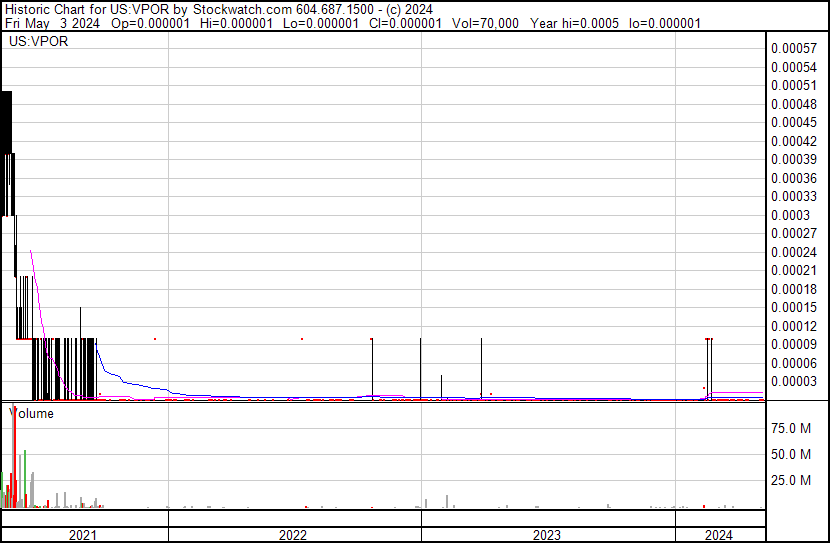830x543 pixels.
Task: Select the 2023 year segment on timeline
Action: coord(548,535)
